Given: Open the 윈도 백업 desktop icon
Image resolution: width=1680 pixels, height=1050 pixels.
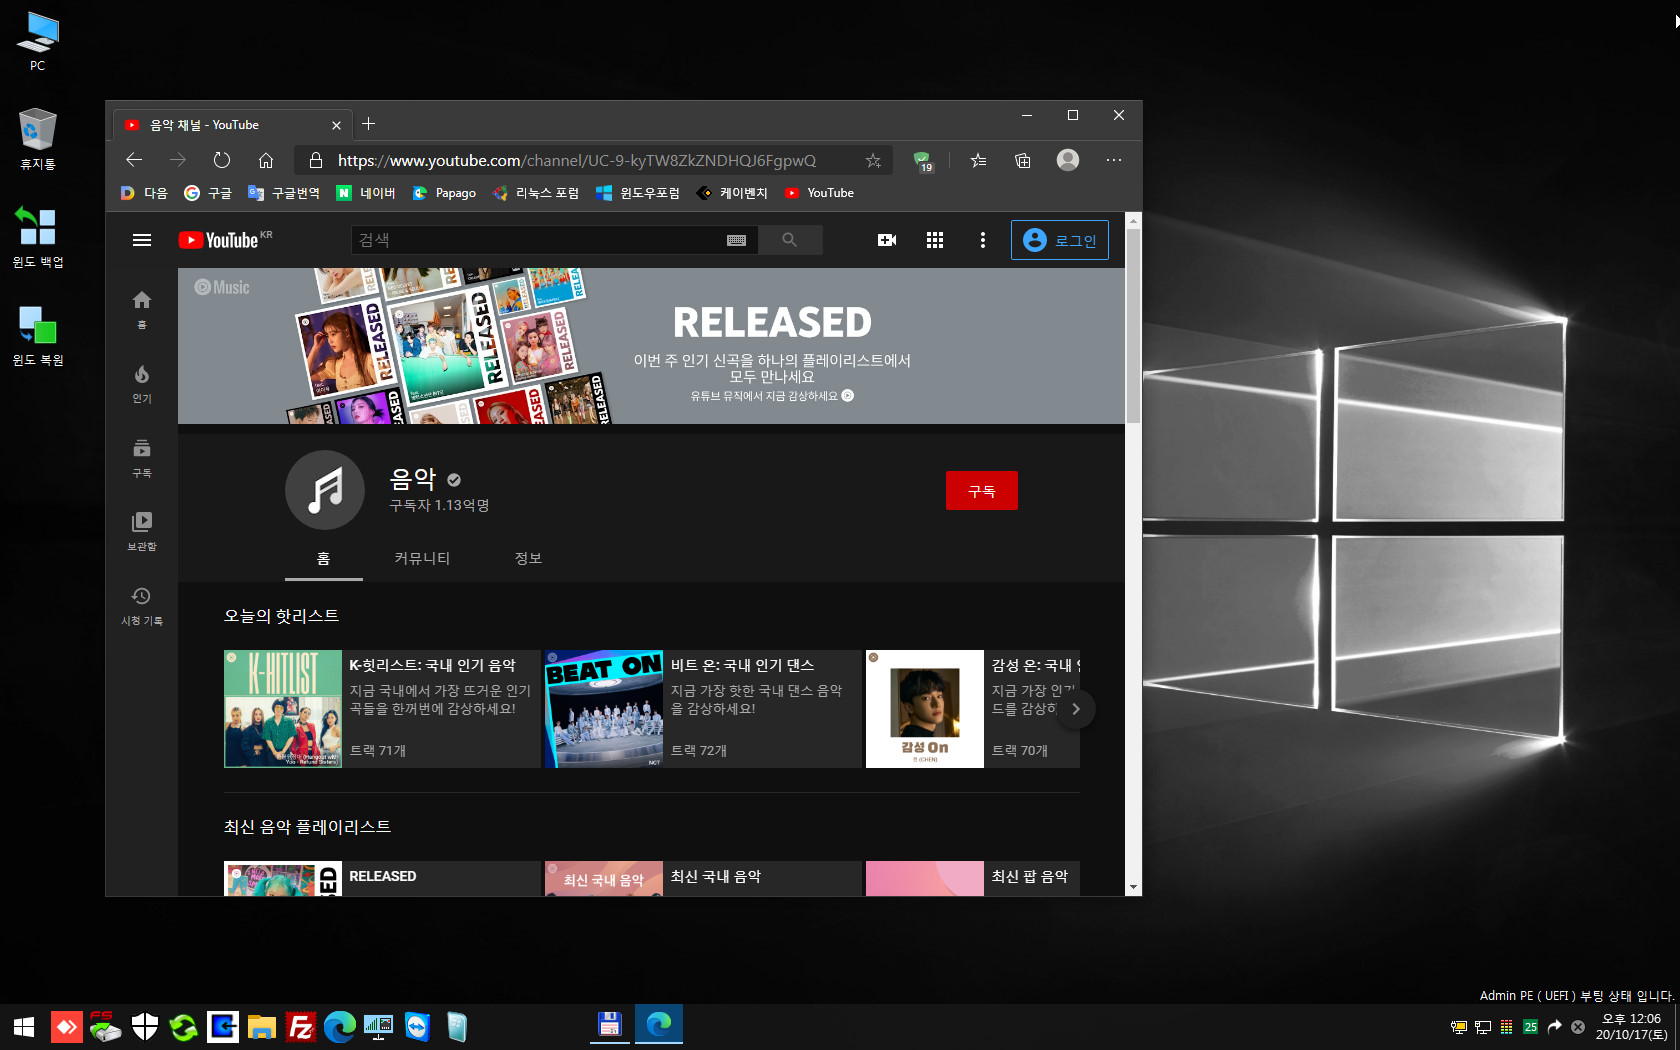Looking at the screenshot, I should tap(38, 237).
